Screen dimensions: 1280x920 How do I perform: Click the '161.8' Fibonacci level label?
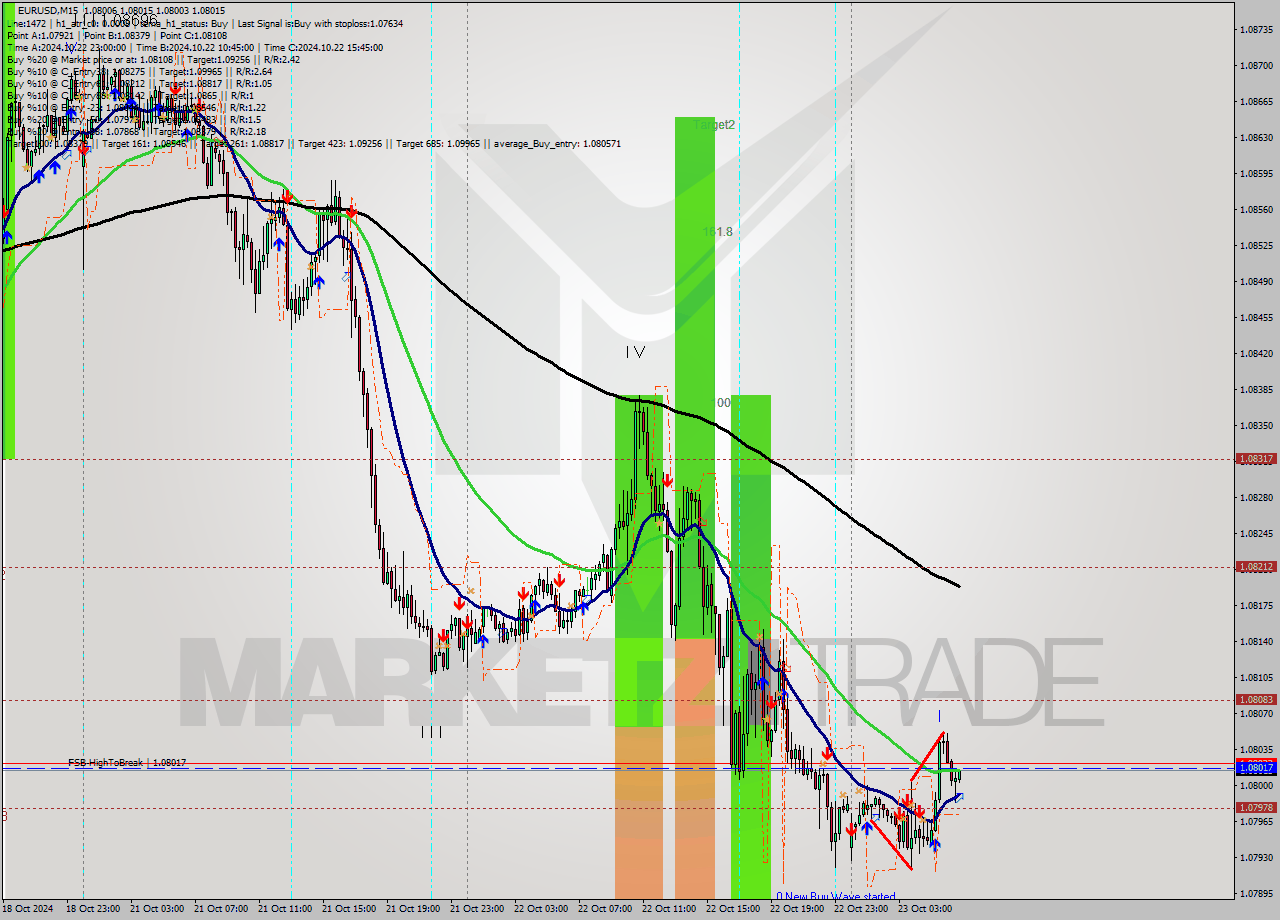click(717, 231)
